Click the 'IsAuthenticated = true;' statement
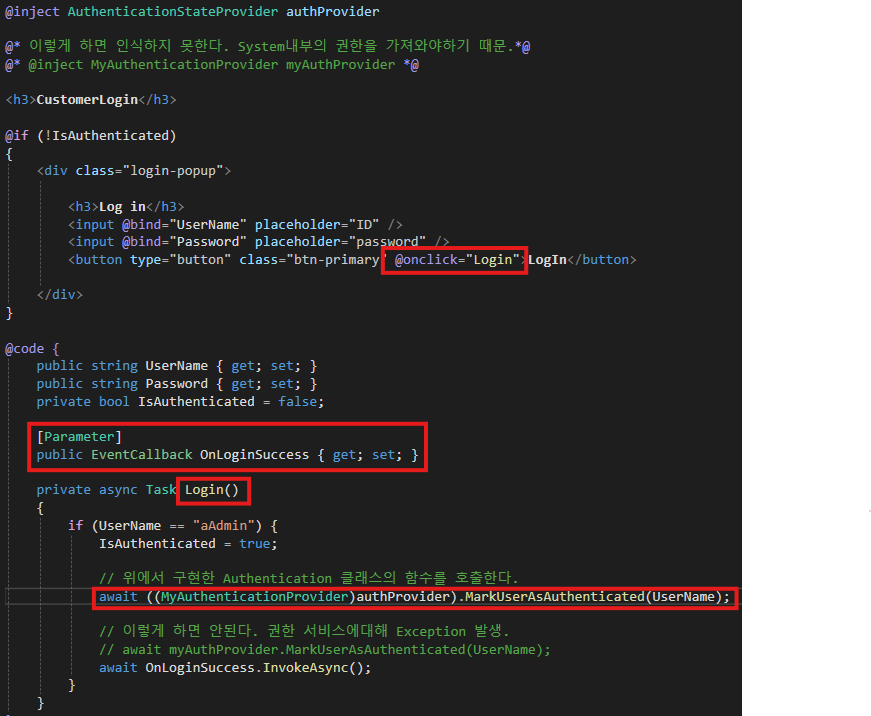Viewport: 871px width, 716px height. click(x=188, y=544)
